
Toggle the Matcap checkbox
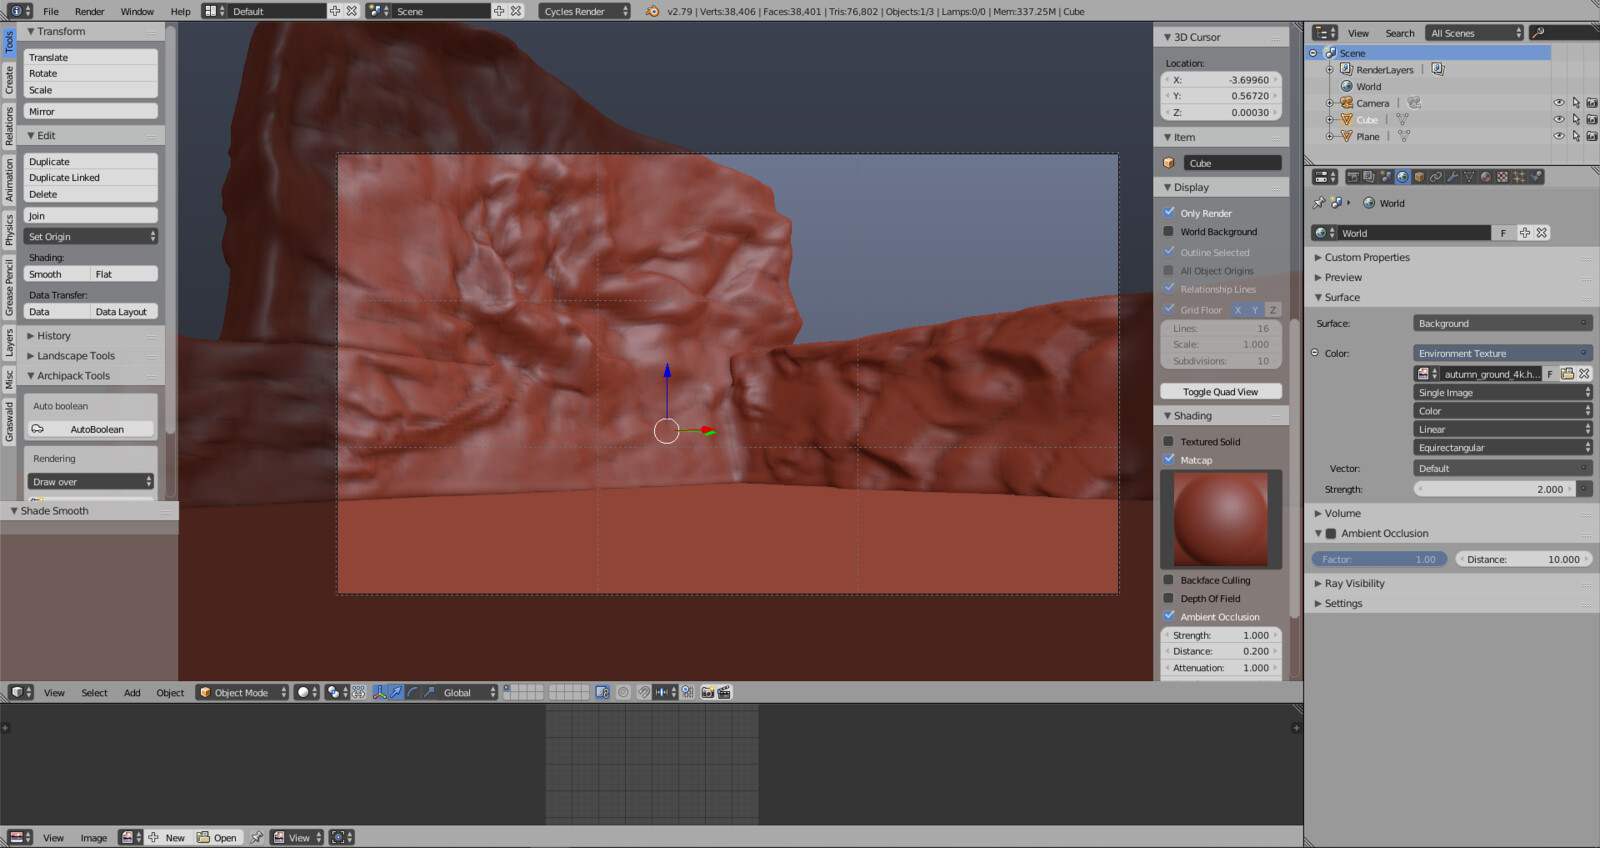point(1169,459)
